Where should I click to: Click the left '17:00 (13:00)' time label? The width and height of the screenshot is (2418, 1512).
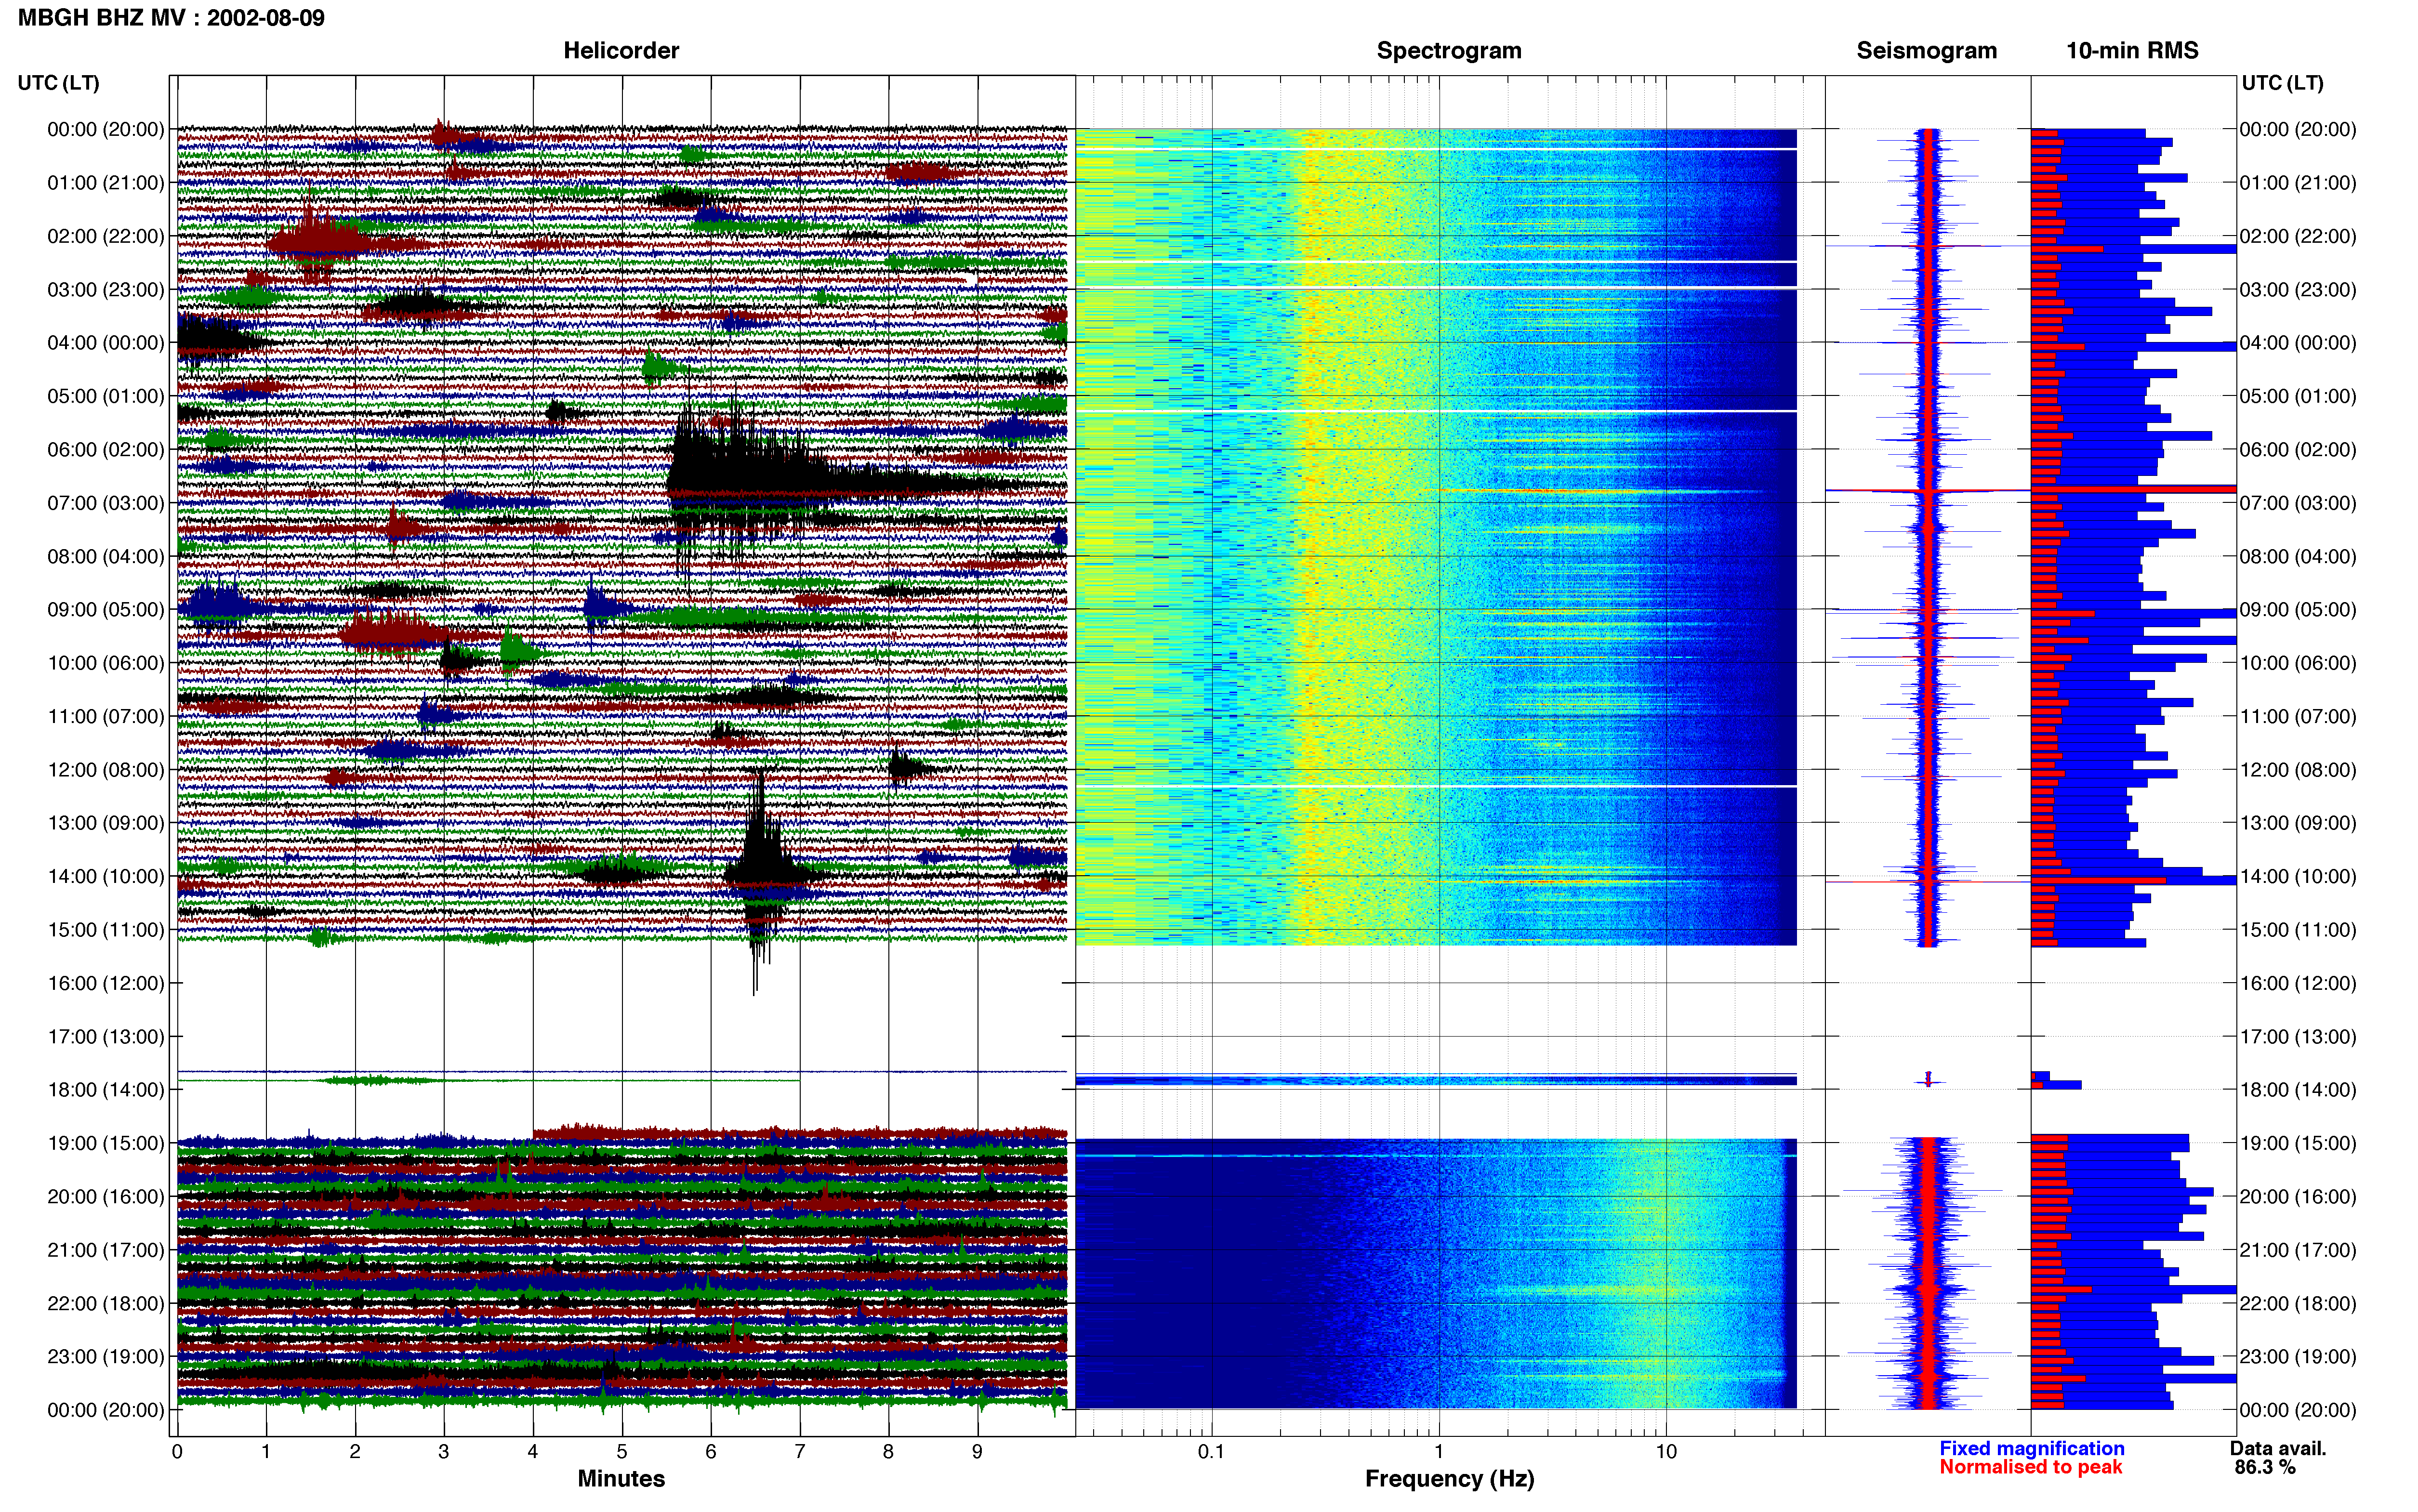coord(106,1036)
